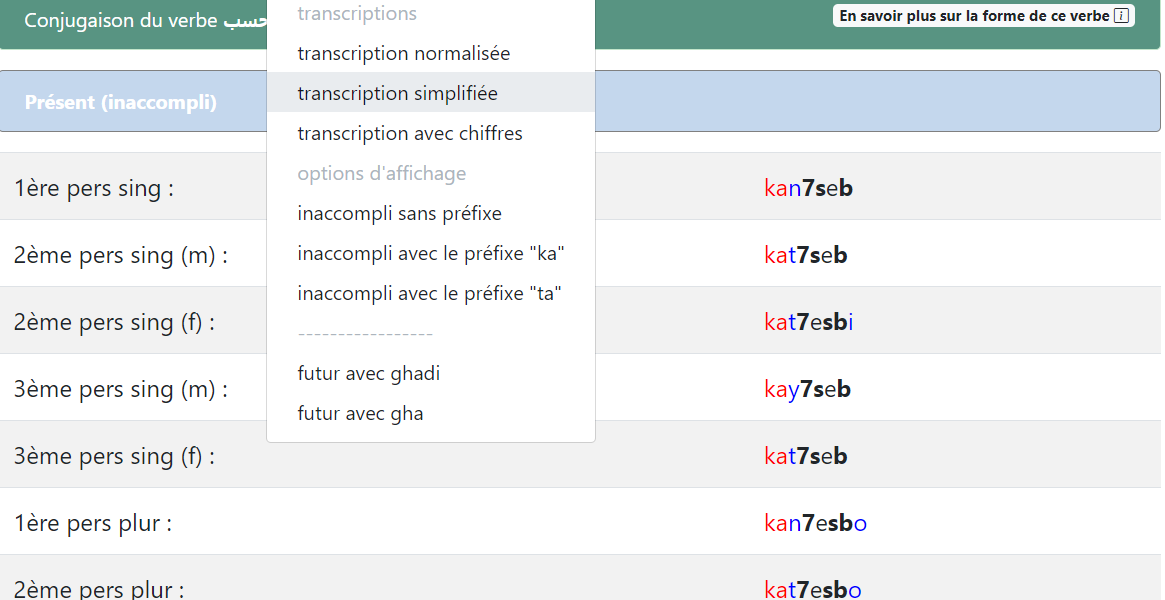Click the feminine form "kat7esbi"

(808, 322)
